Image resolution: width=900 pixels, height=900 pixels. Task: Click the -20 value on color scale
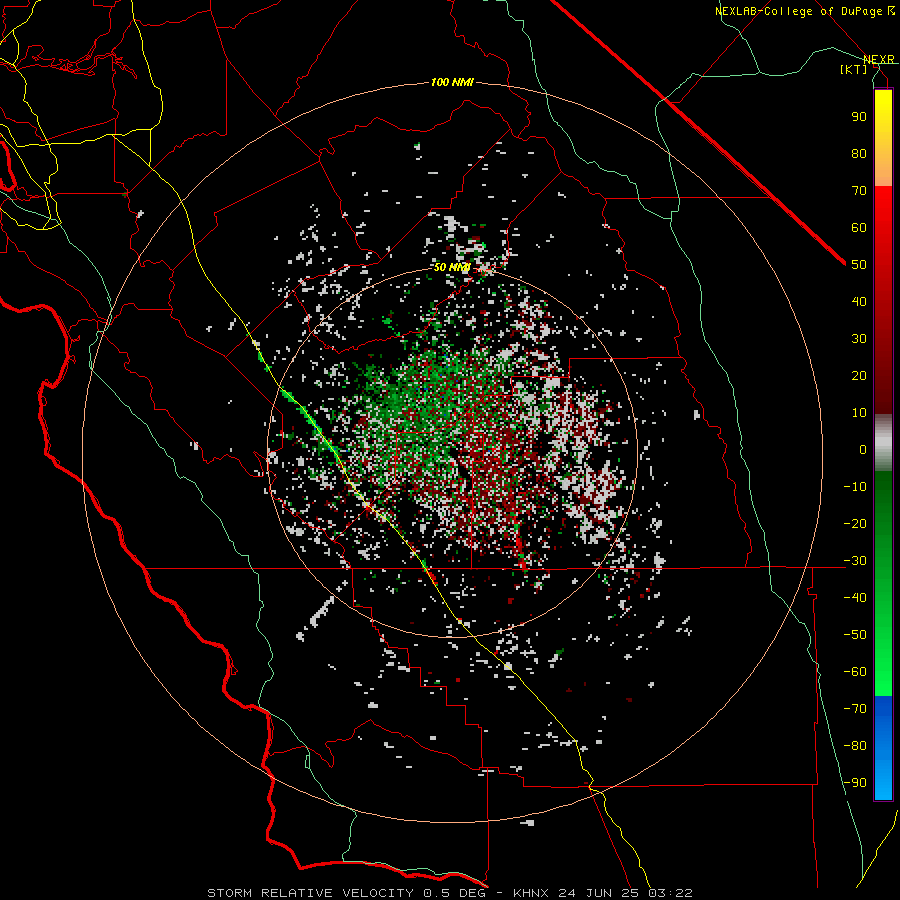click(855, 523)
